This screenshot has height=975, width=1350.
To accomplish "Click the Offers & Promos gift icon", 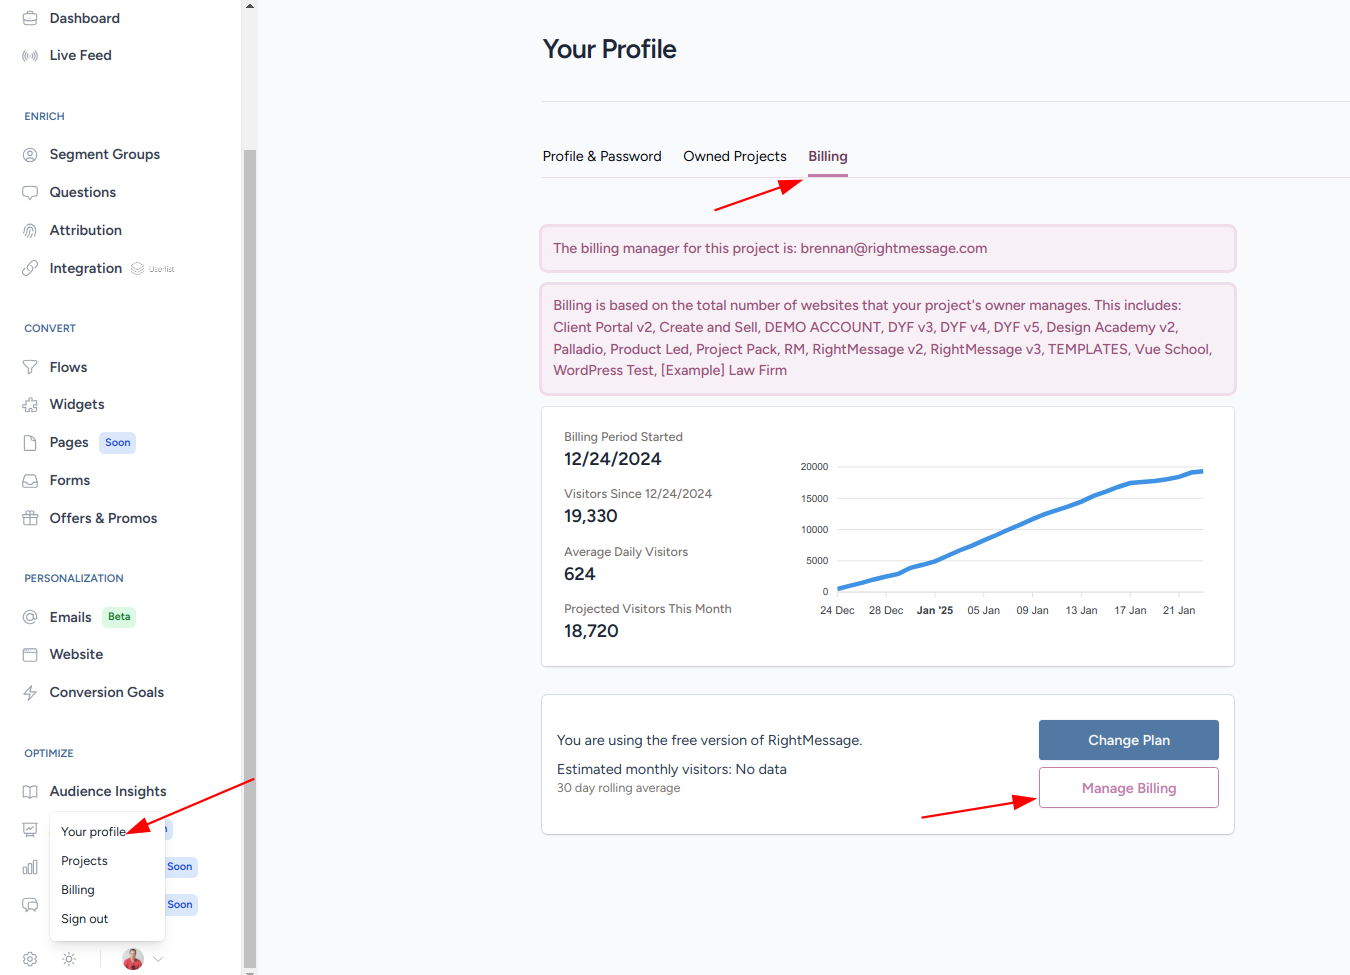I will point(30,518).
